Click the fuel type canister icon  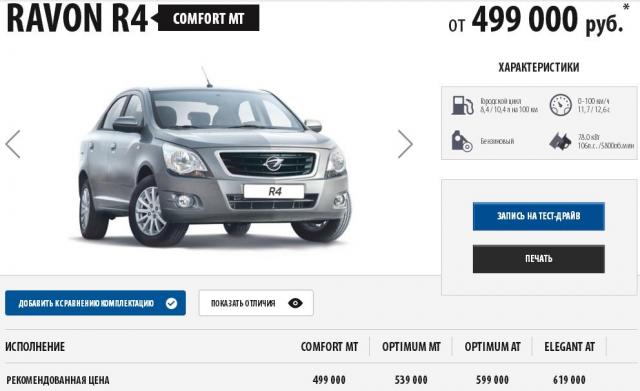coord(462,141)
